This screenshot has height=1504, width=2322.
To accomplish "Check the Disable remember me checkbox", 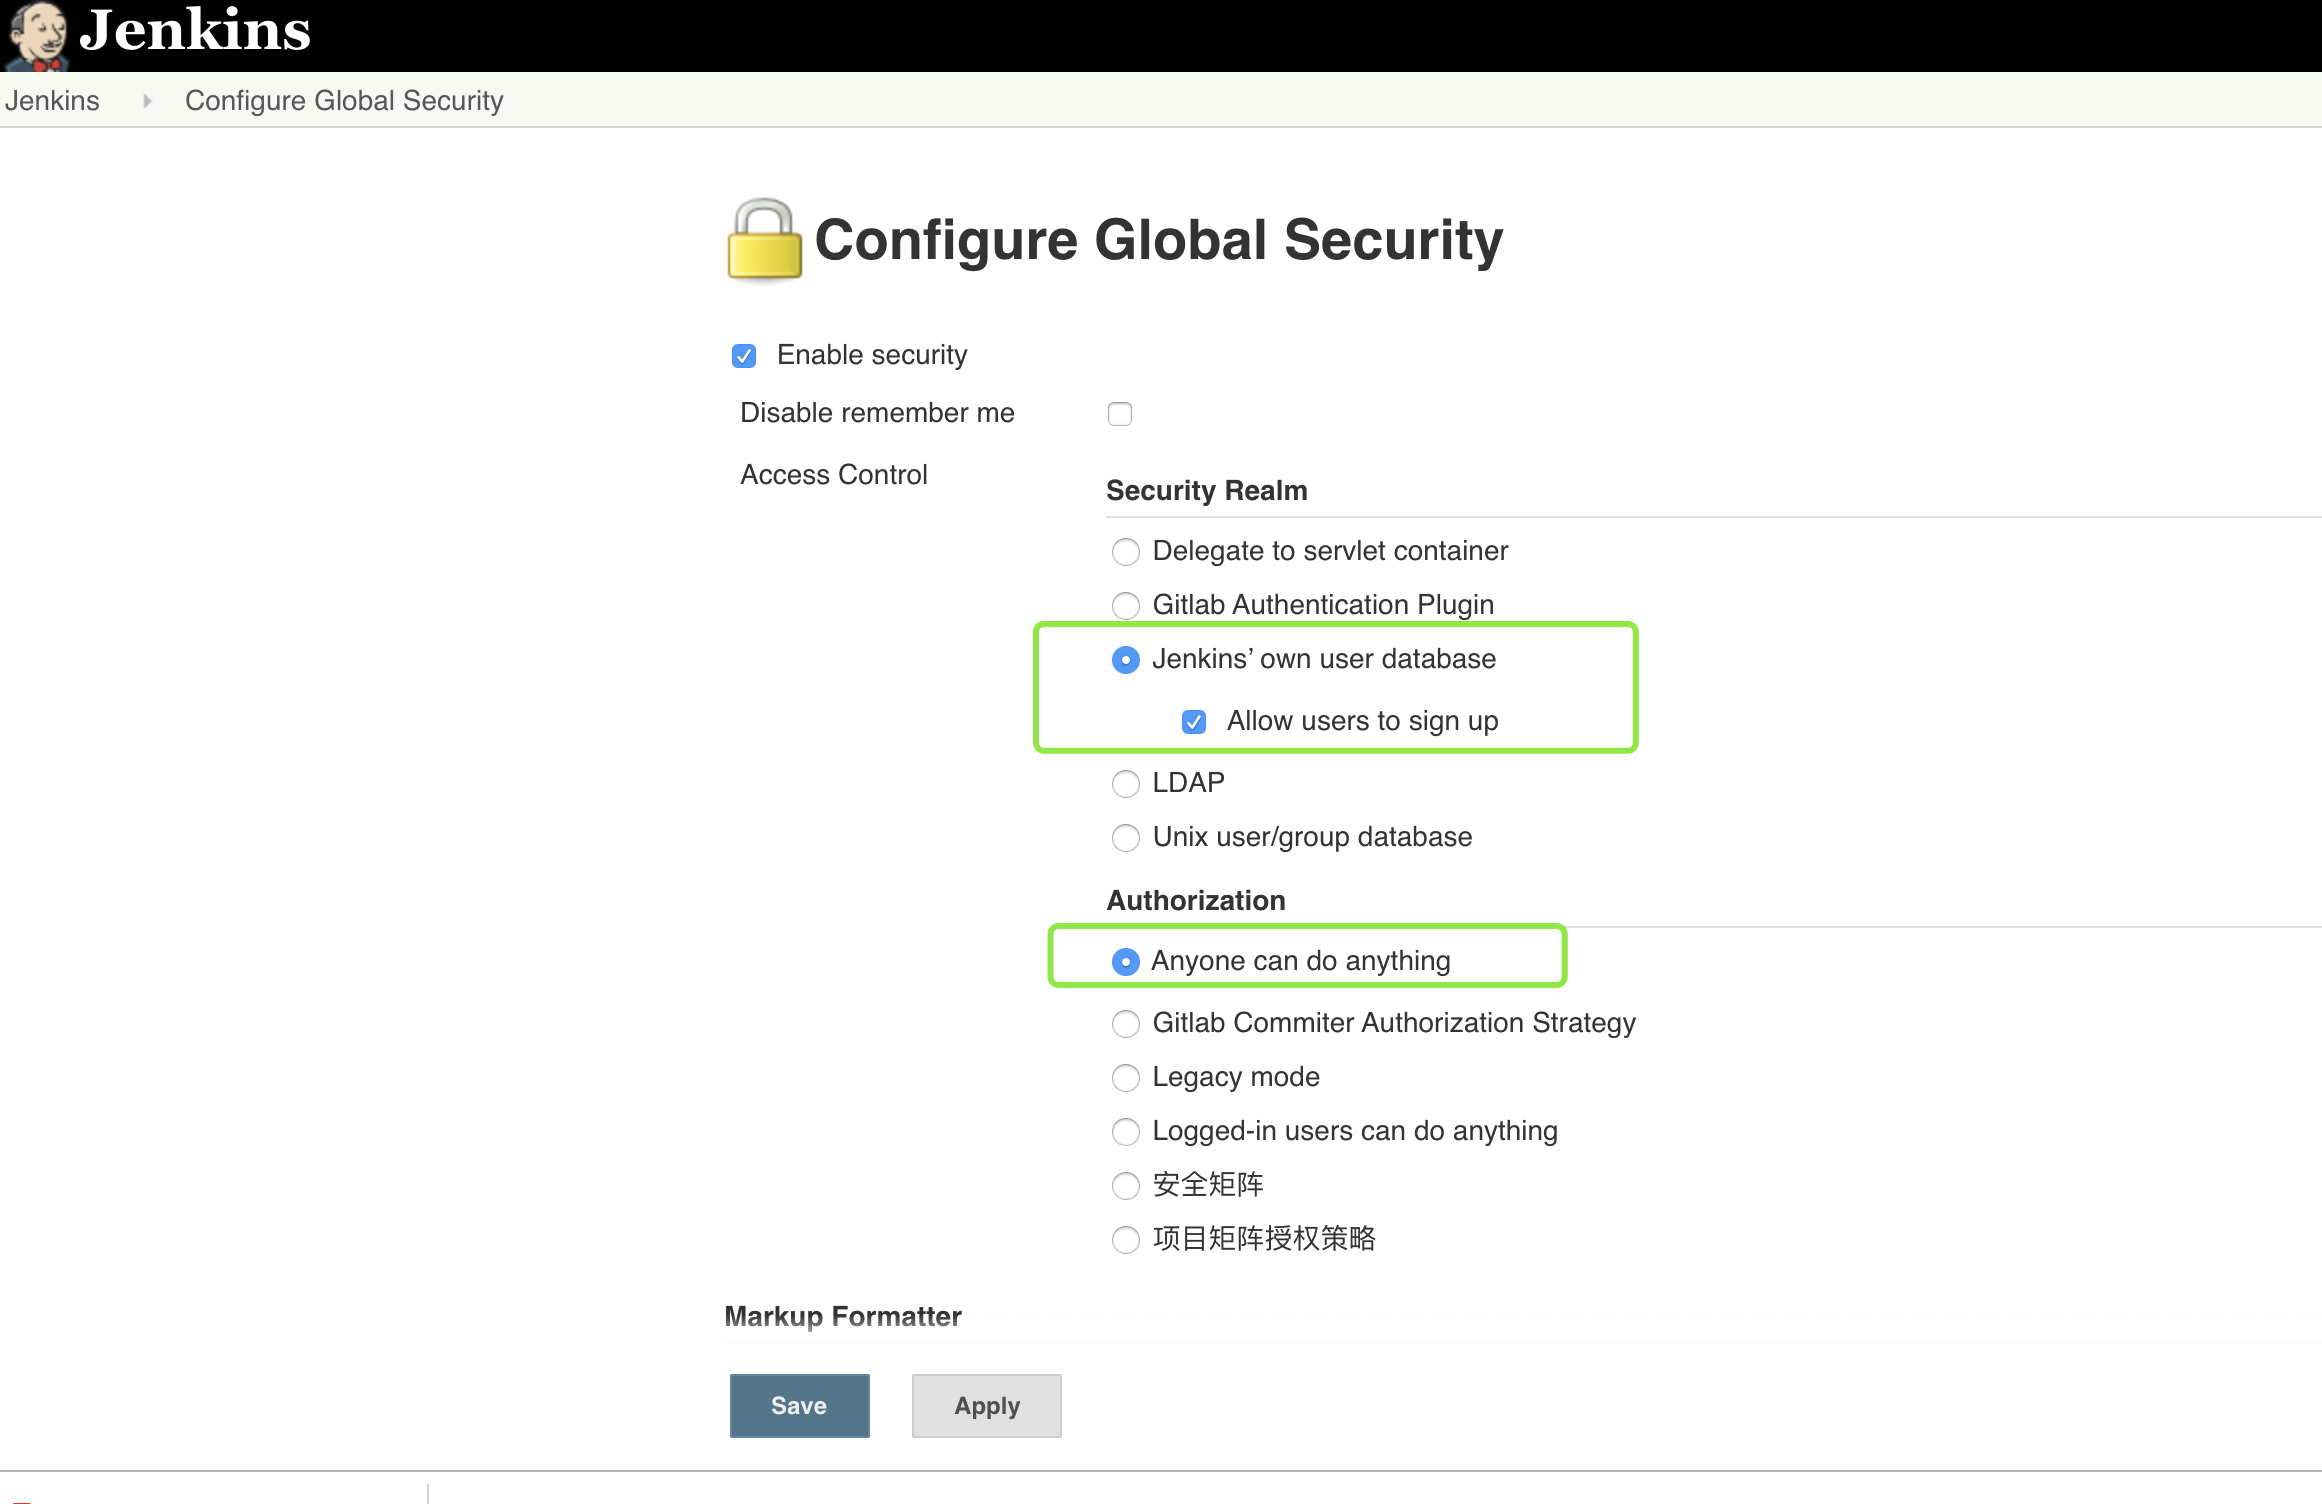I will pos(1120,414).
